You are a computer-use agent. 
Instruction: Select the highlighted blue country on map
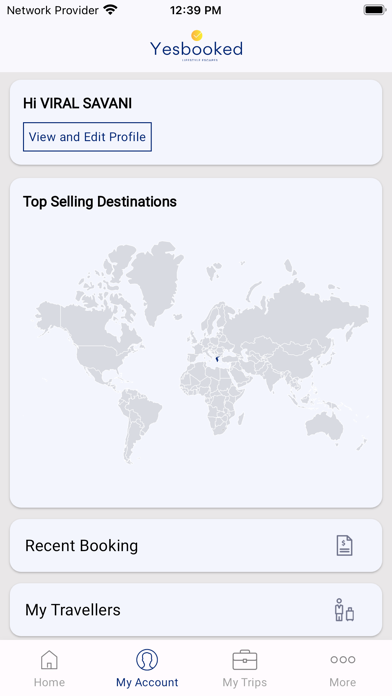pos(217,359)
